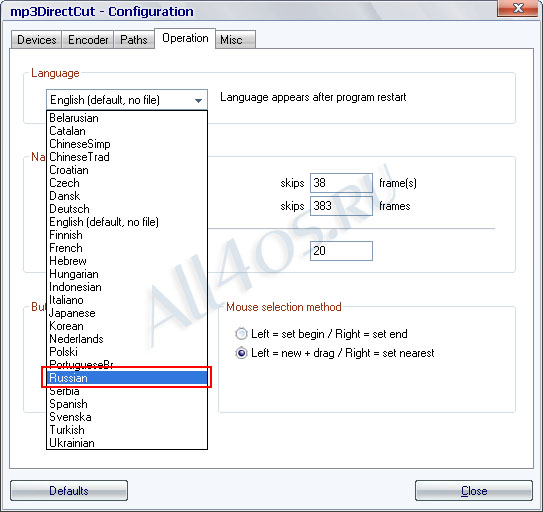Select Turkish language option
Screen dimensions: 543x512
pyautogui.click(x=127, y=430)
